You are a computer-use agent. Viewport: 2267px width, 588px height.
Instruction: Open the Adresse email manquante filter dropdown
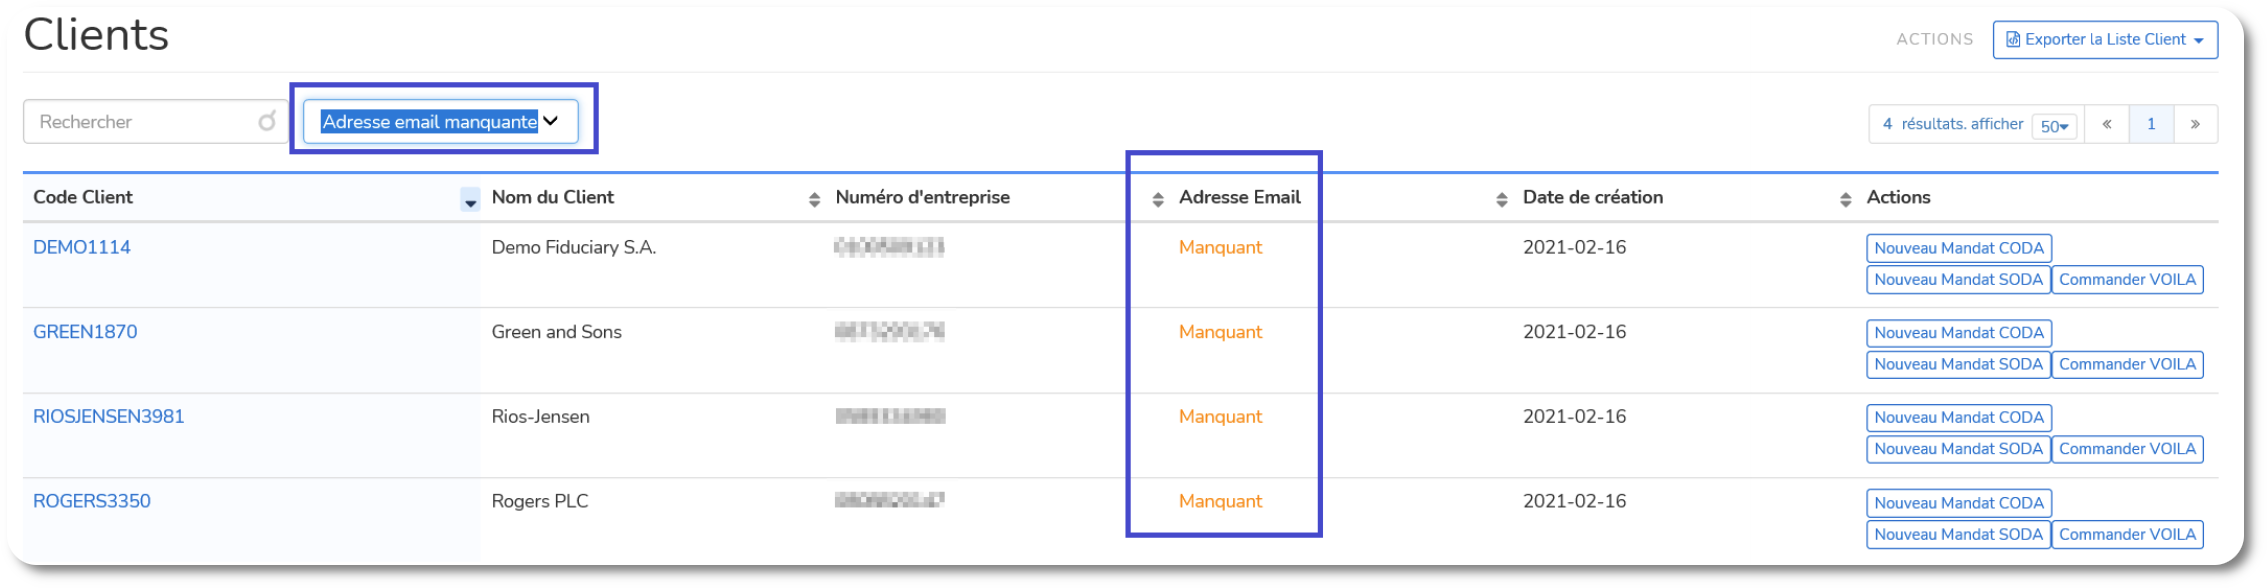tap(441, 121)
